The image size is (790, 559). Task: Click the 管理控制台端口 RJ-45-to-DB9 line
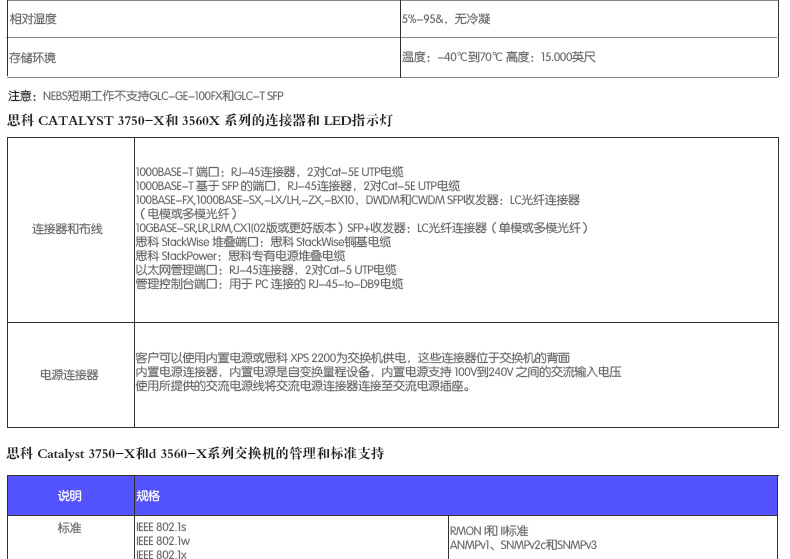[x=269, y=284]
